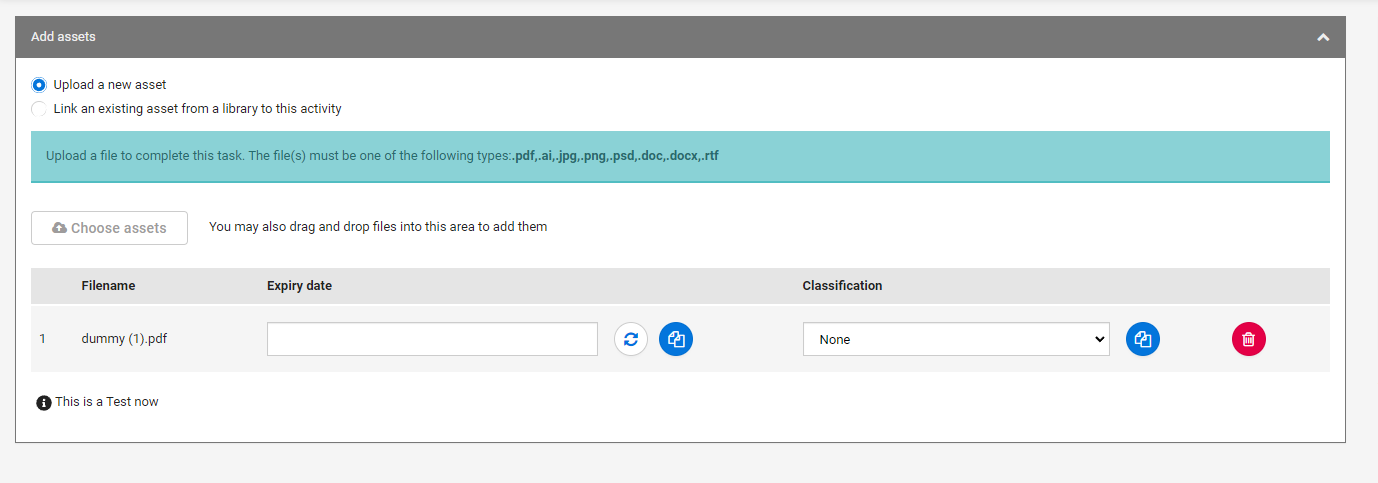The width and height of the screenshot is (1378, 483).
Task: Click the Filename column header
Action: (108, 286)
